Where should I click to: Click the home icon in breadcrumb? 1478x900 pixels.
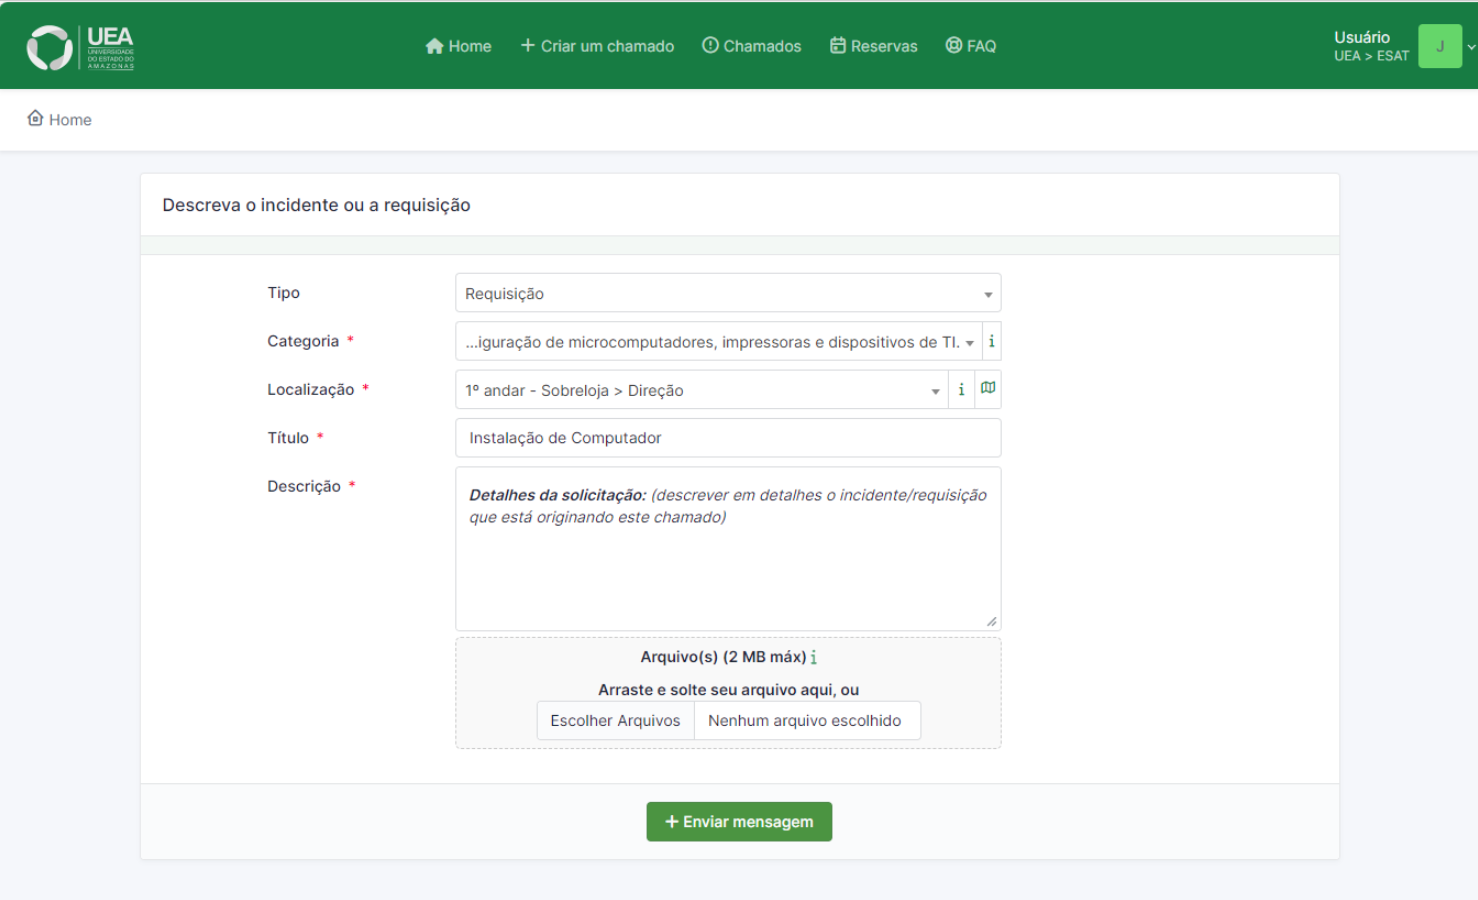coord(36,119)
